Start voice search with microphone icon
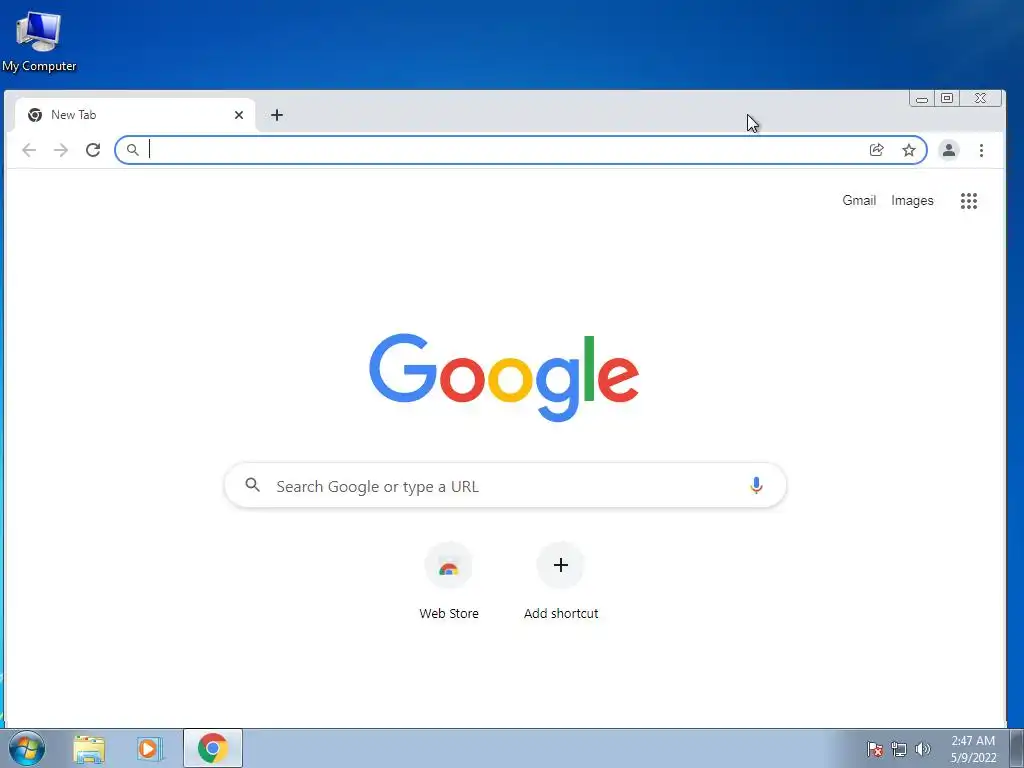The height and width of the screenshot is (768, 1024). point(756,485)
